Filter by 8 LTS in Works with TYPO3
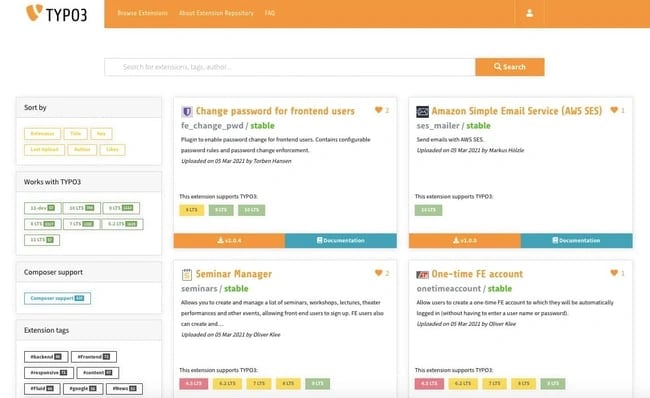The image size is (650, 398). click(x=42, y=224)
